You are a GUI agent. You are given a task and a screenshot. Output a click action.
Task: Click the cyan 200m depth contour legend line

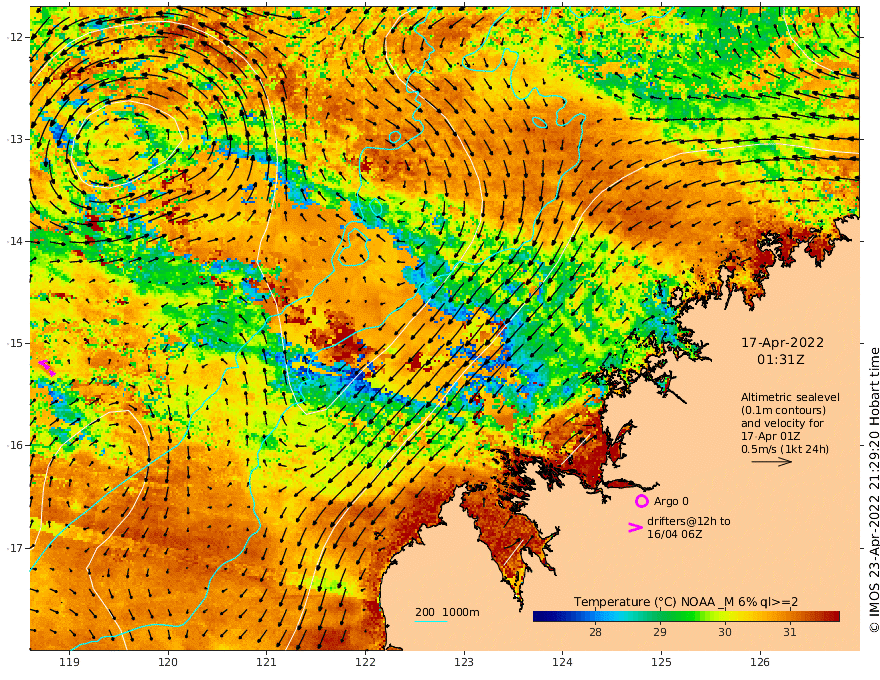tap(431, 621)
